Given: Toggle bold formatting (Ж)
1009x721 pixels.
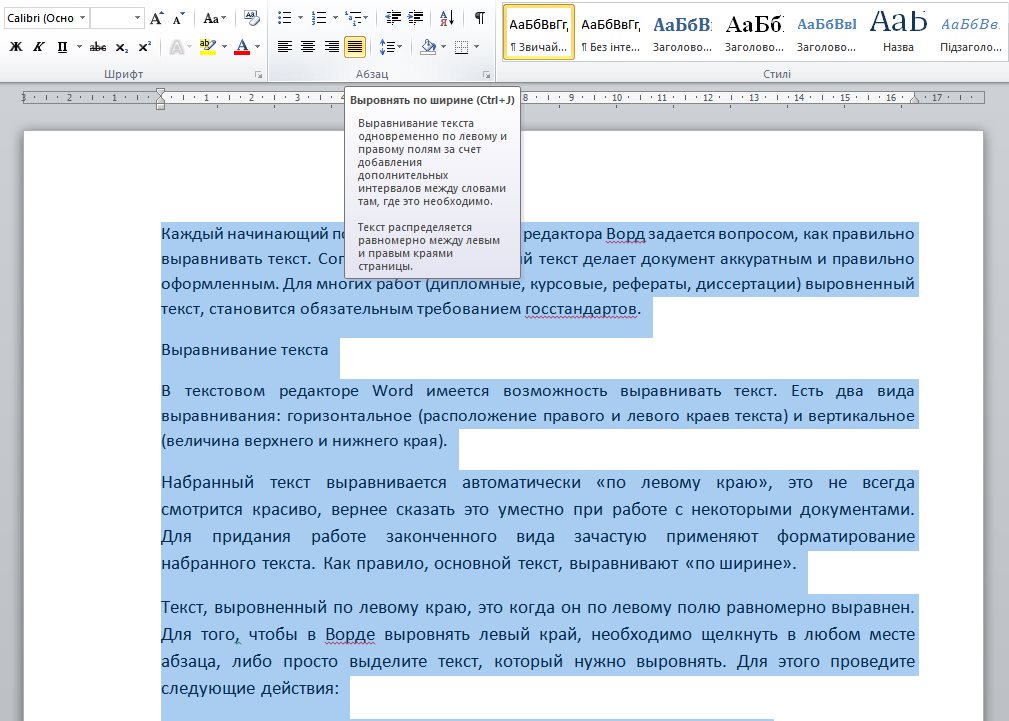Looking at the screenshot, I should [x=16, y=47].
